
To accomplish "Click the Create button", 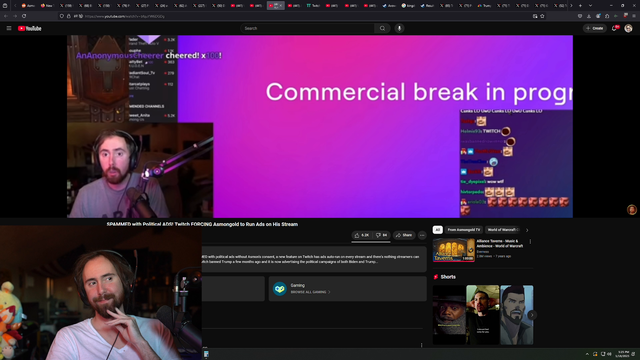I will coord(595,28).
